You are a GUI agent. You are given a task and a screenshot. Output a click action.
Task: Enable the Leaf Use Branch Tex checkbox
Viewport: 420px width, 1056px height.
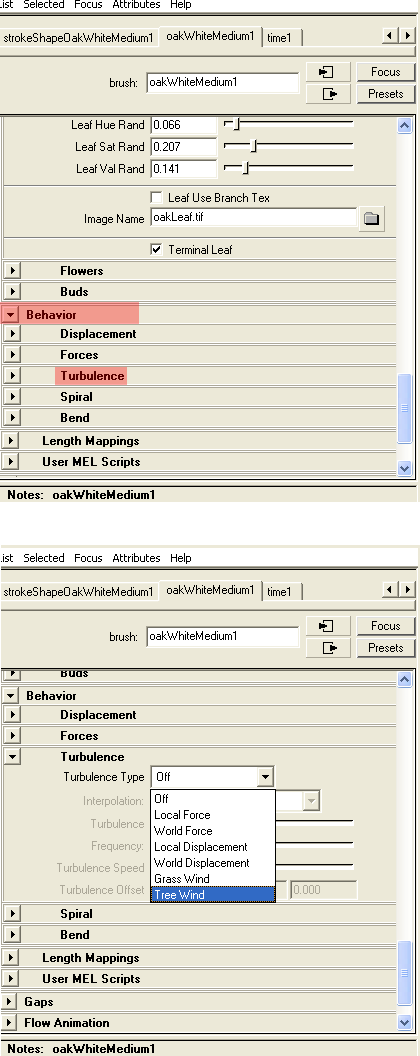[x=156, y=197]
